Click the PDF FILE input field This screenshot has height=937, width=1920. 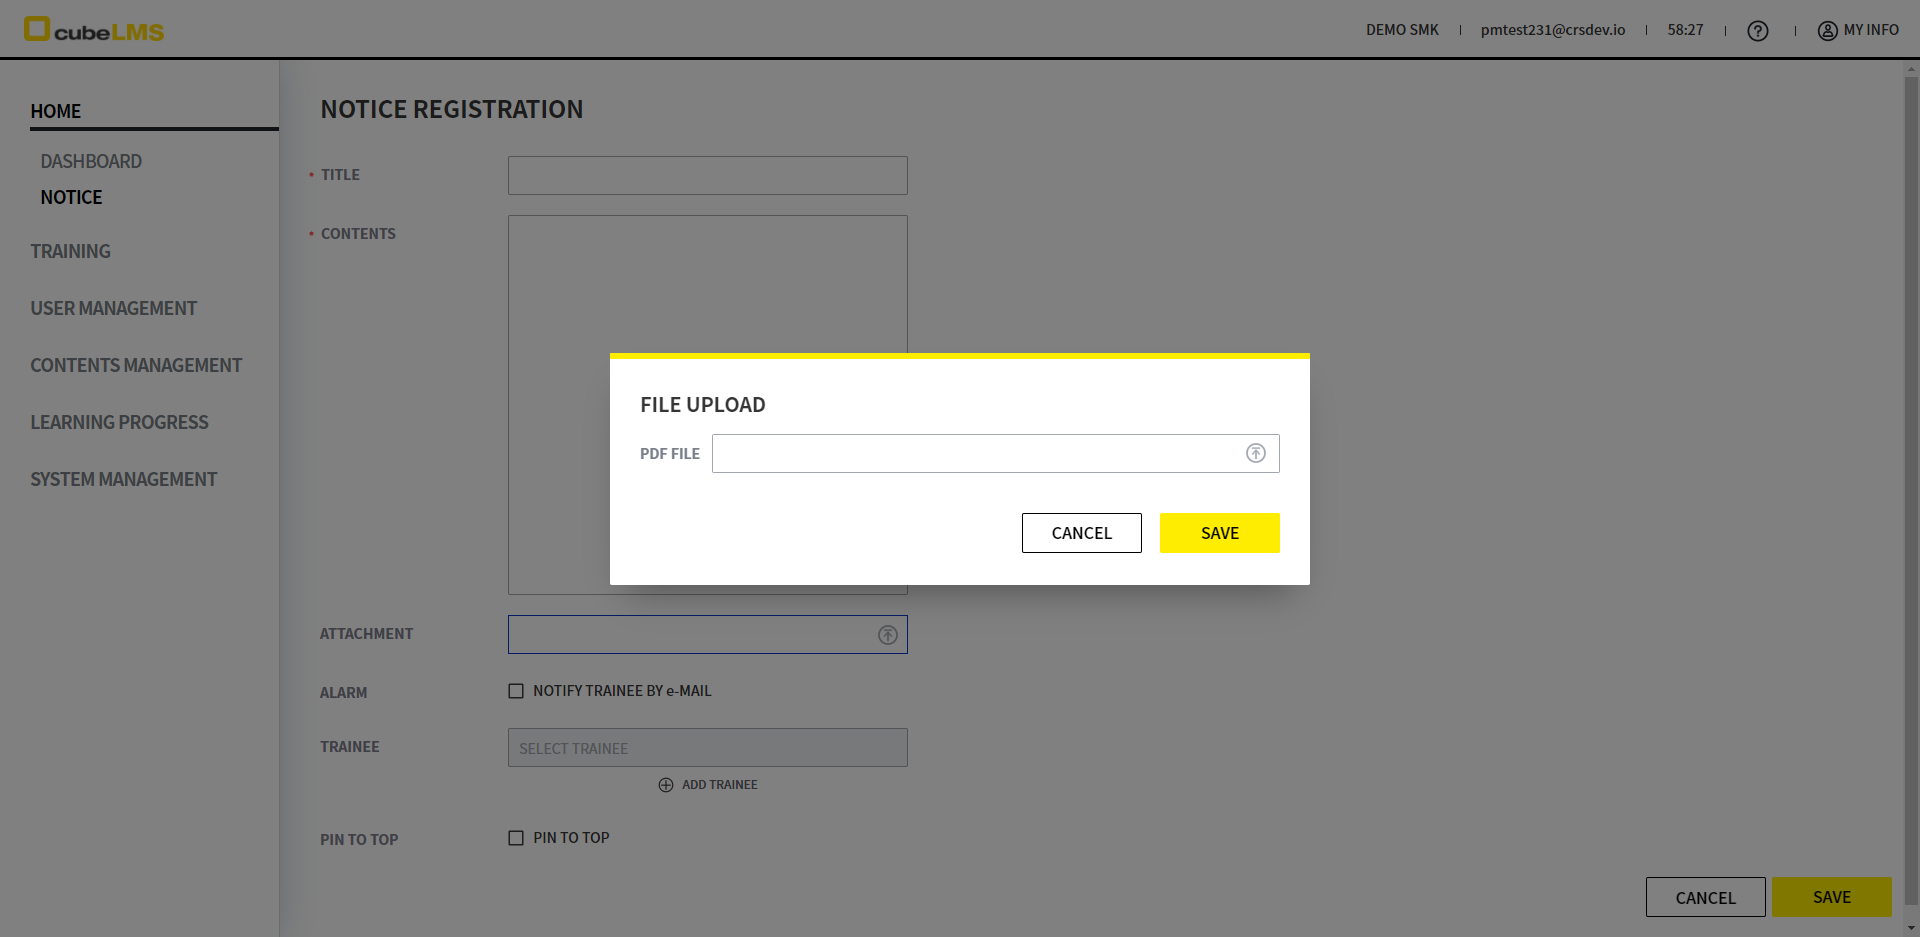point(975,453)
